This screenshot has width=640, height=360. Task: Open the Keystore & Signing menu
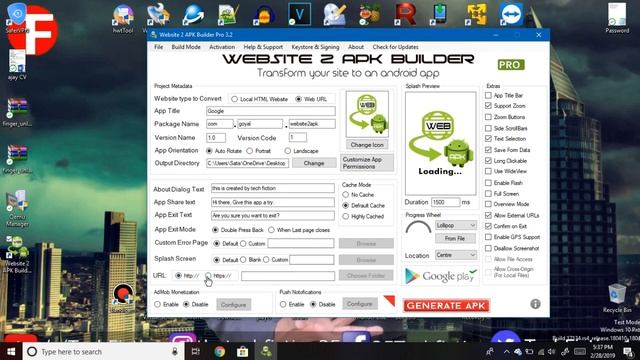(315, 47)
